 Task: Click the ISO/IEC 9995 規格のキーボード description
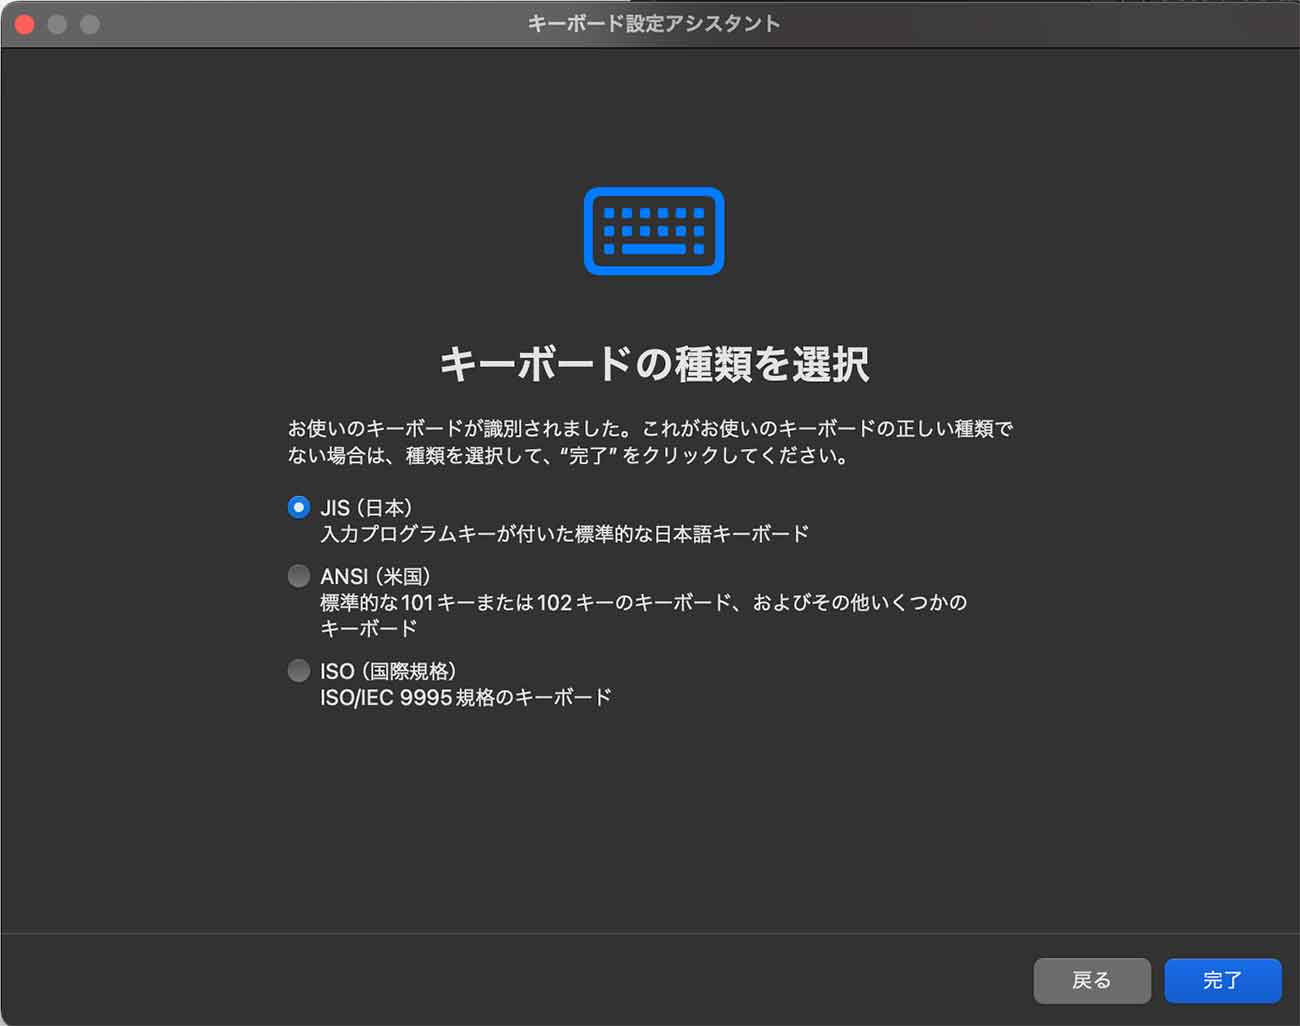click(x=465, y=697)
